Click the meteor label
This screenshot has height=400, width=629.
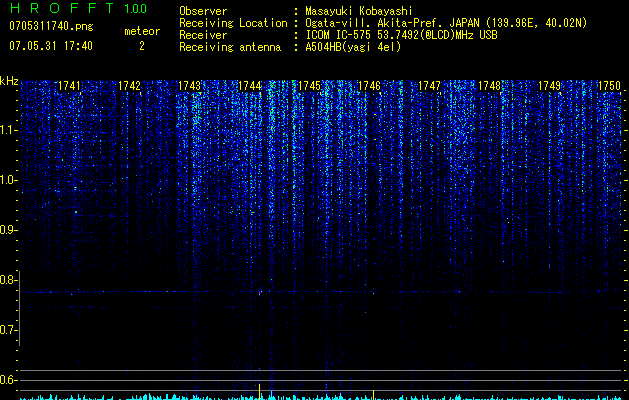[142, 31]
